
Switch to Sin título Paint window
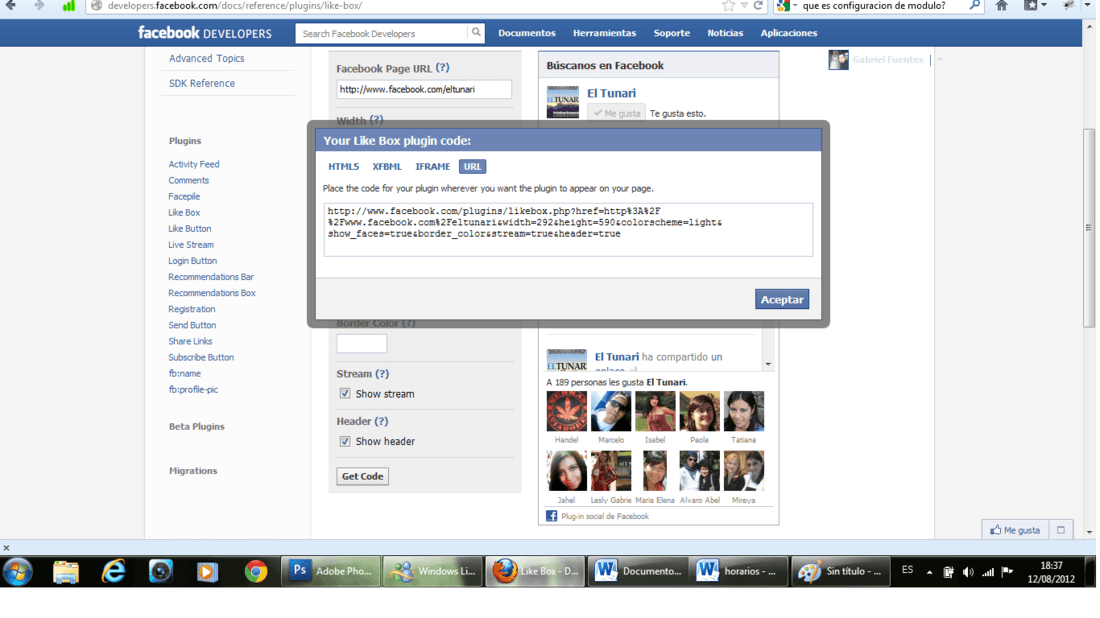coord(840,572)
